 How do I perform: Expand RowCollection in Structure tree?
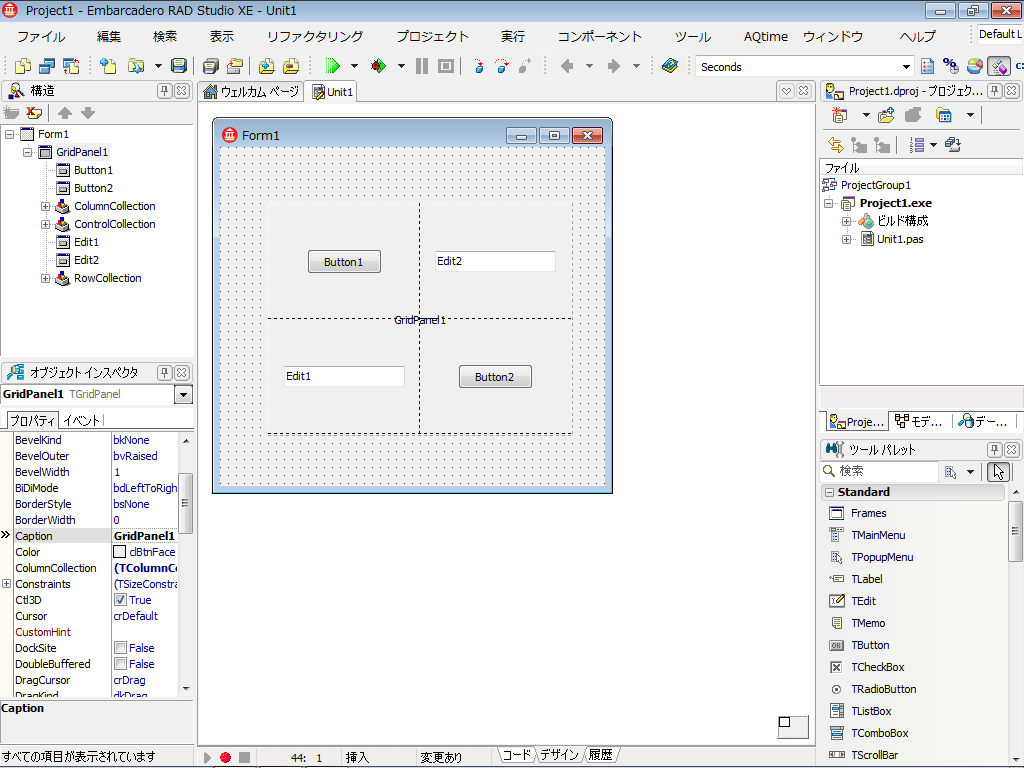point(45,278)
